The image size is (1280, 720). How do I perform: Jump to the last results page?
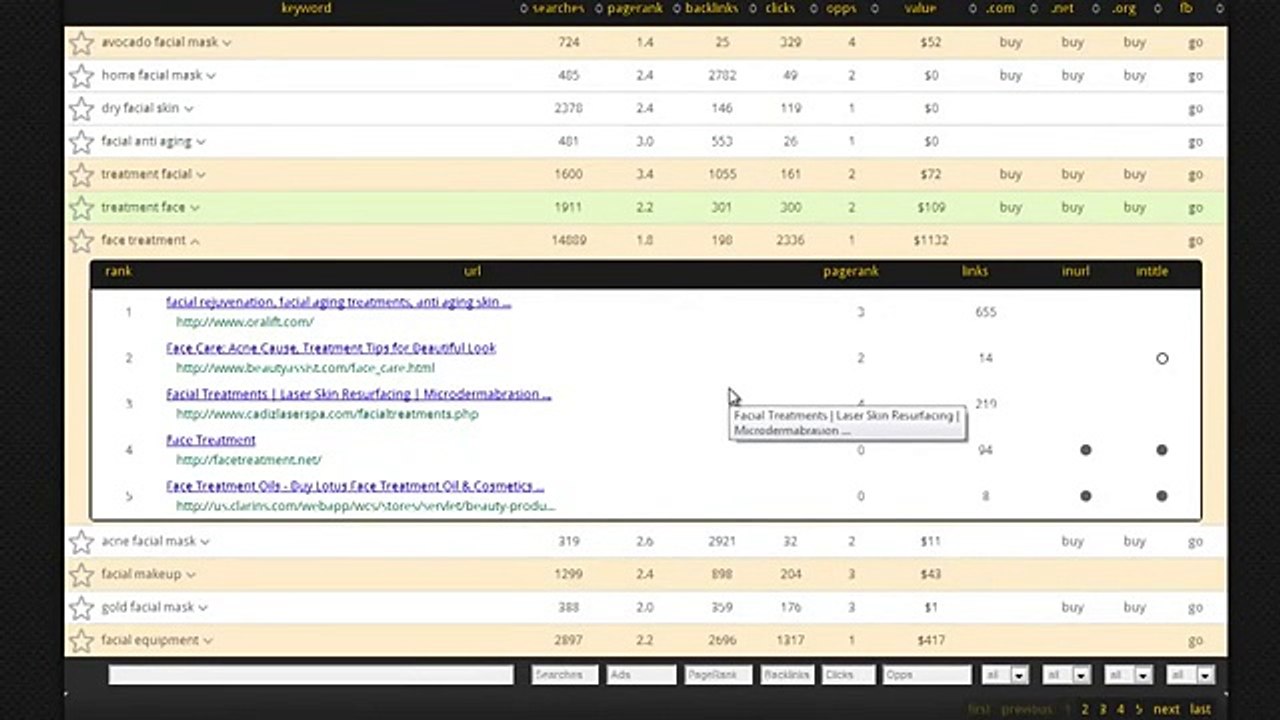pos(1200,709)
